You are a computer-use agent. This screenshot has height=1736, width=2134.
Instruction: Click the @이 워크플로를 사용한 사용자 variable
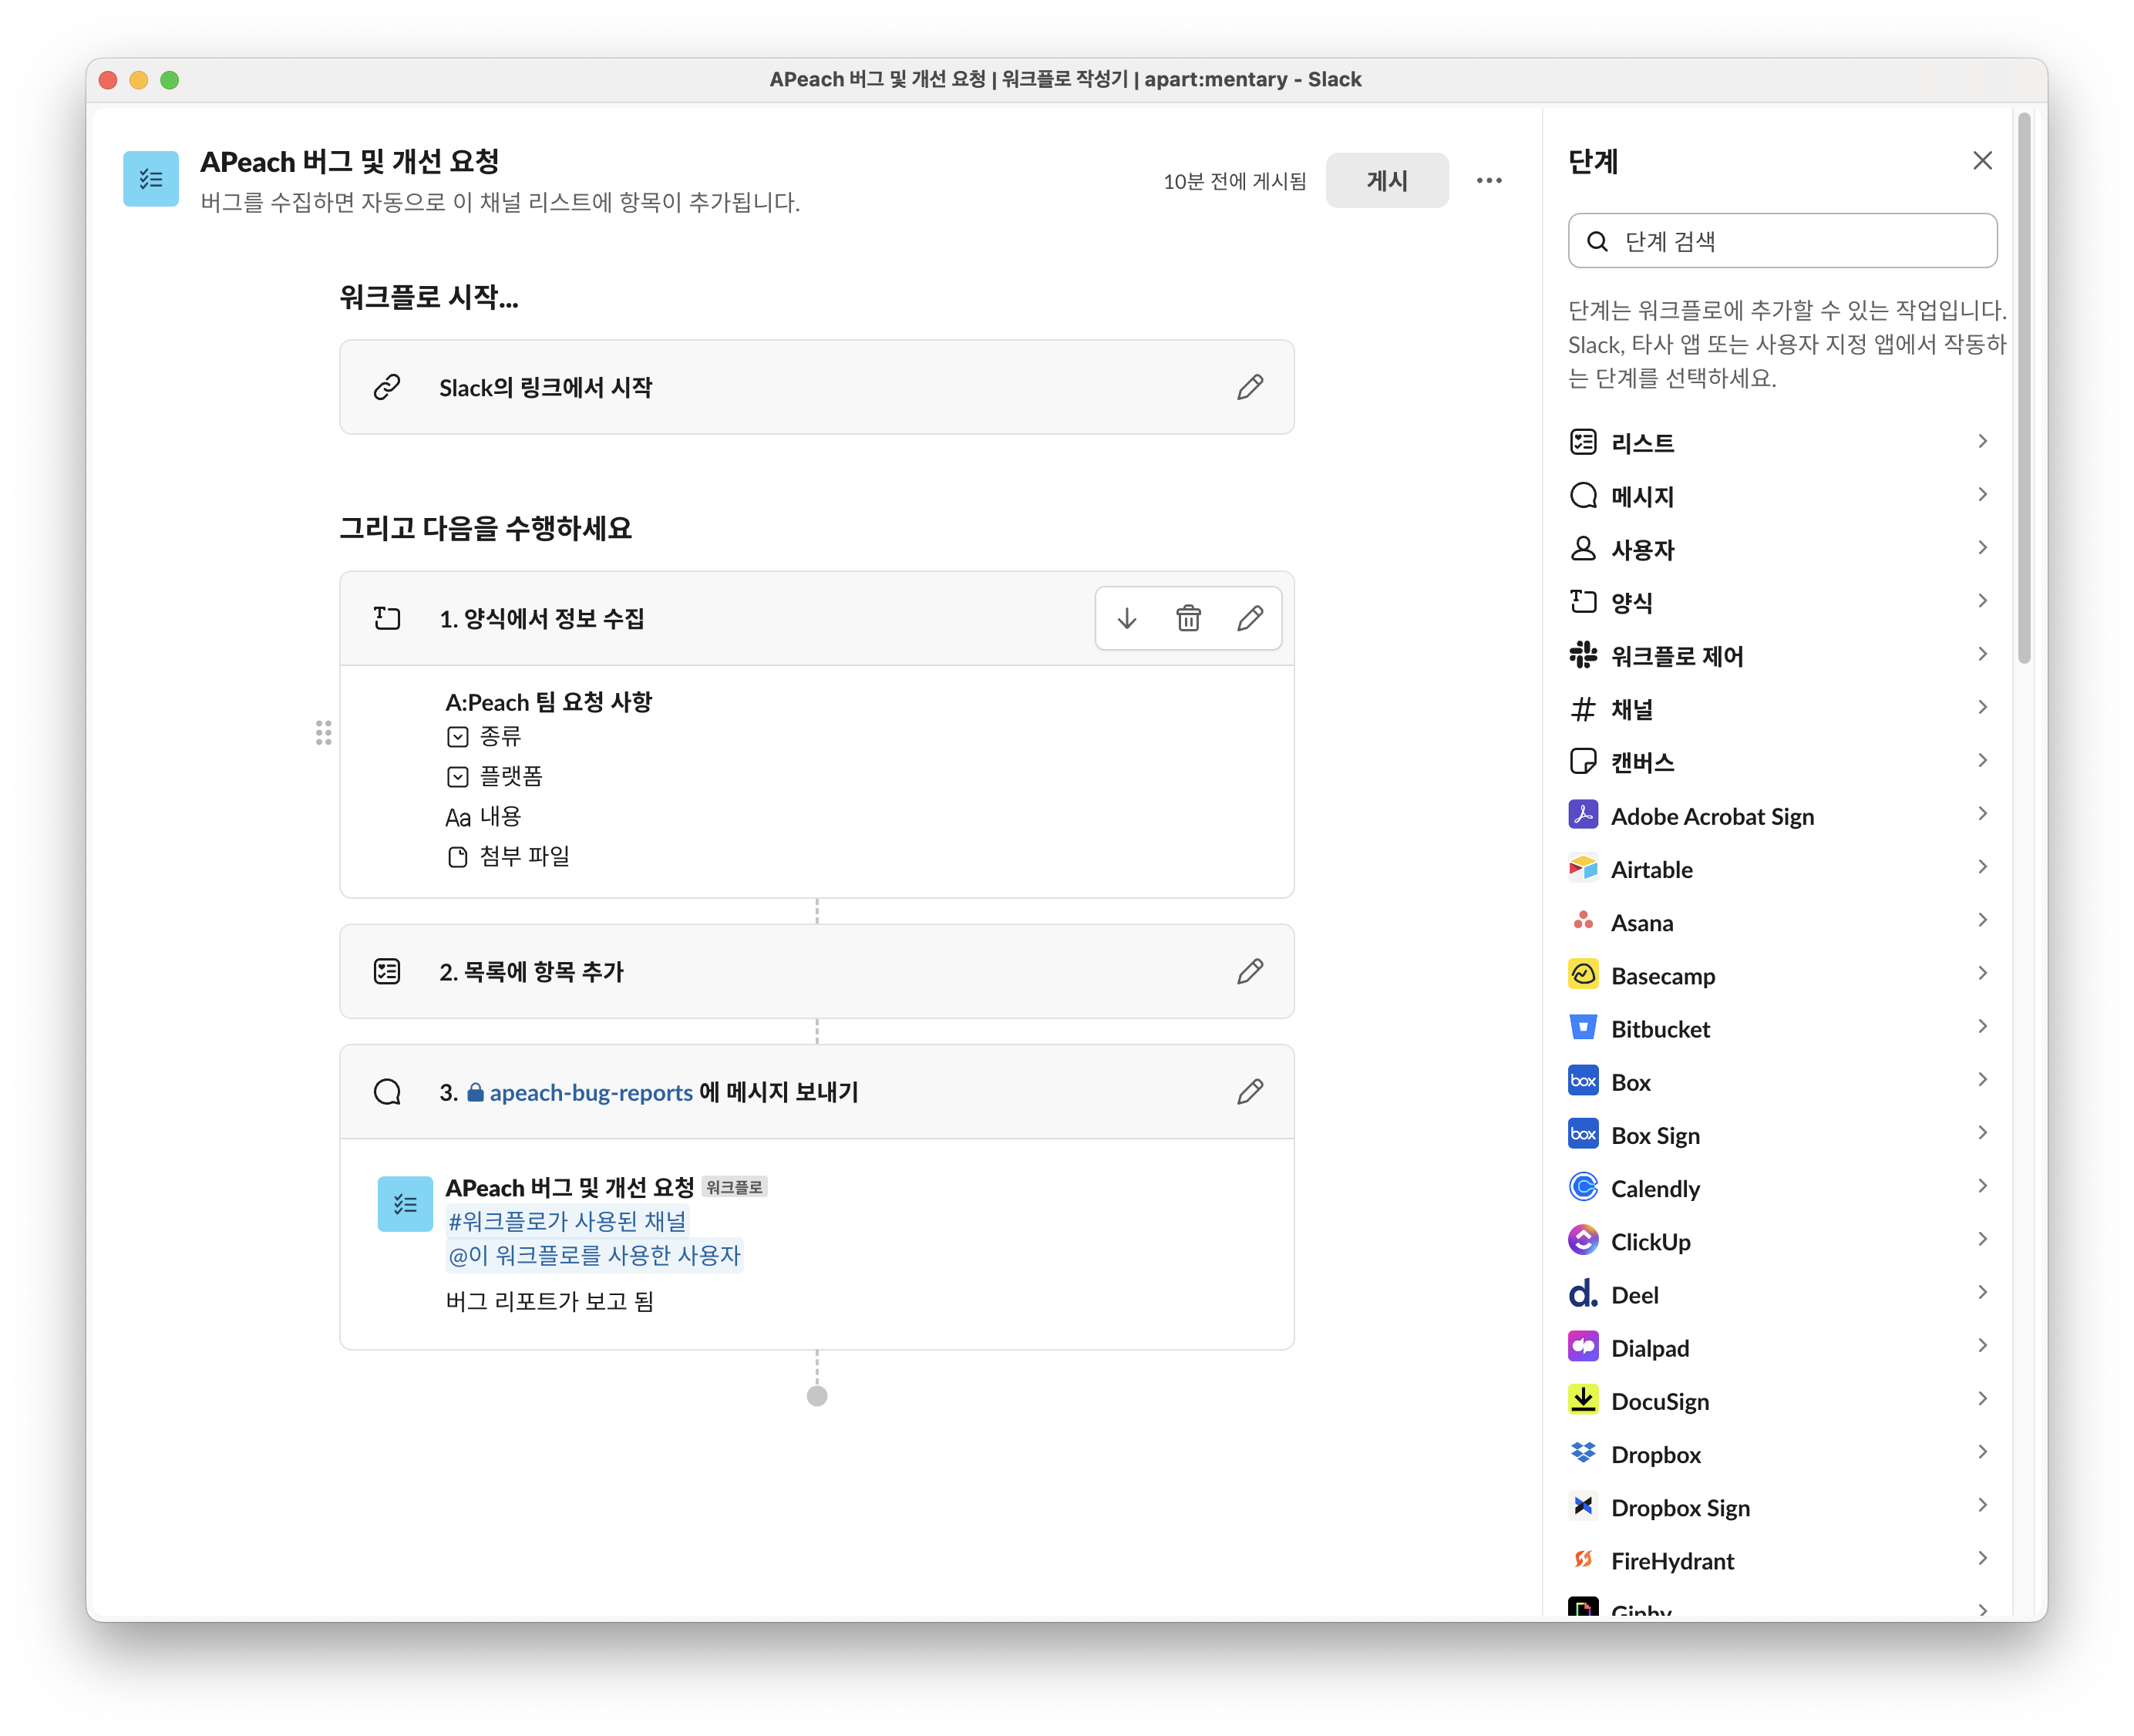pyautogui.click(x=594, y=1255)
